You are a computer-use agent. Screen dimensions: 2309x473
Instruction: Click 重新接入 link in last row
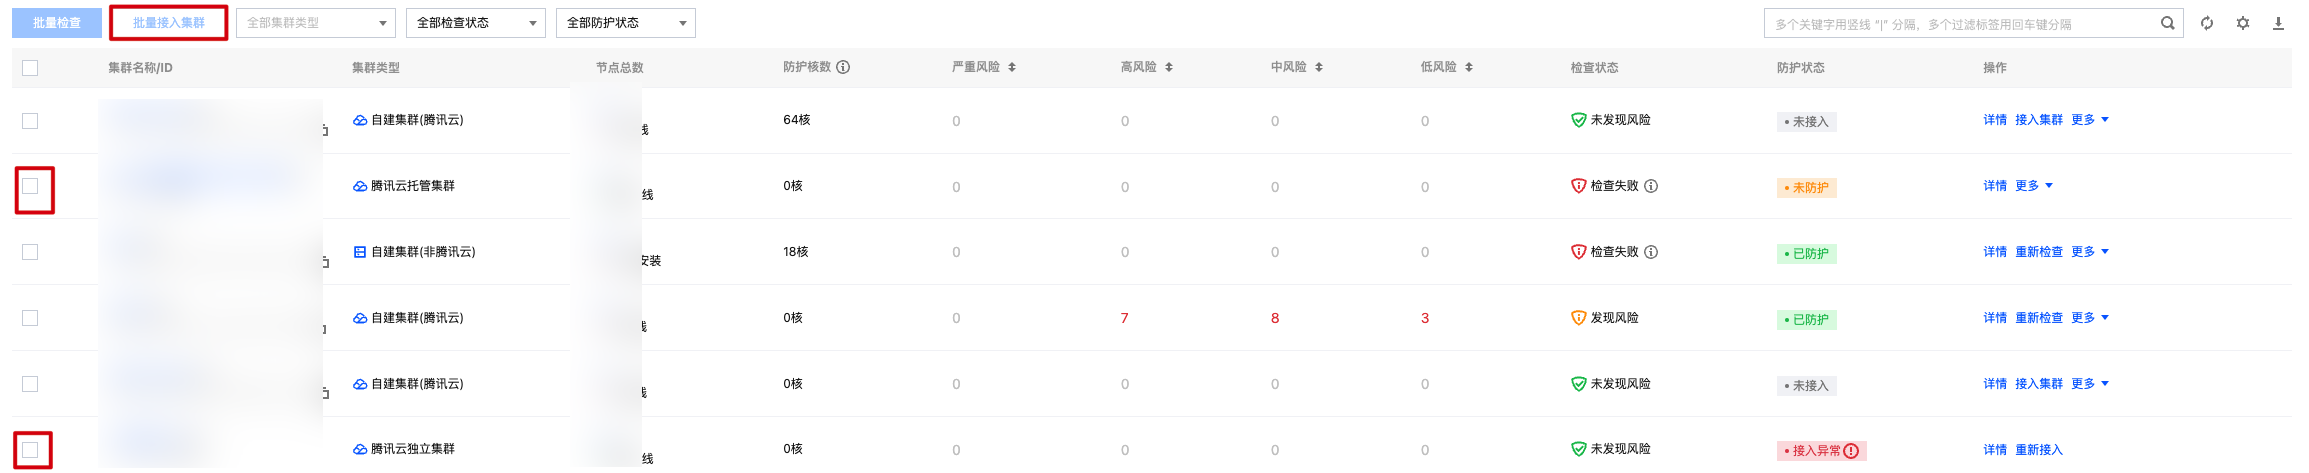[2039, 450]
